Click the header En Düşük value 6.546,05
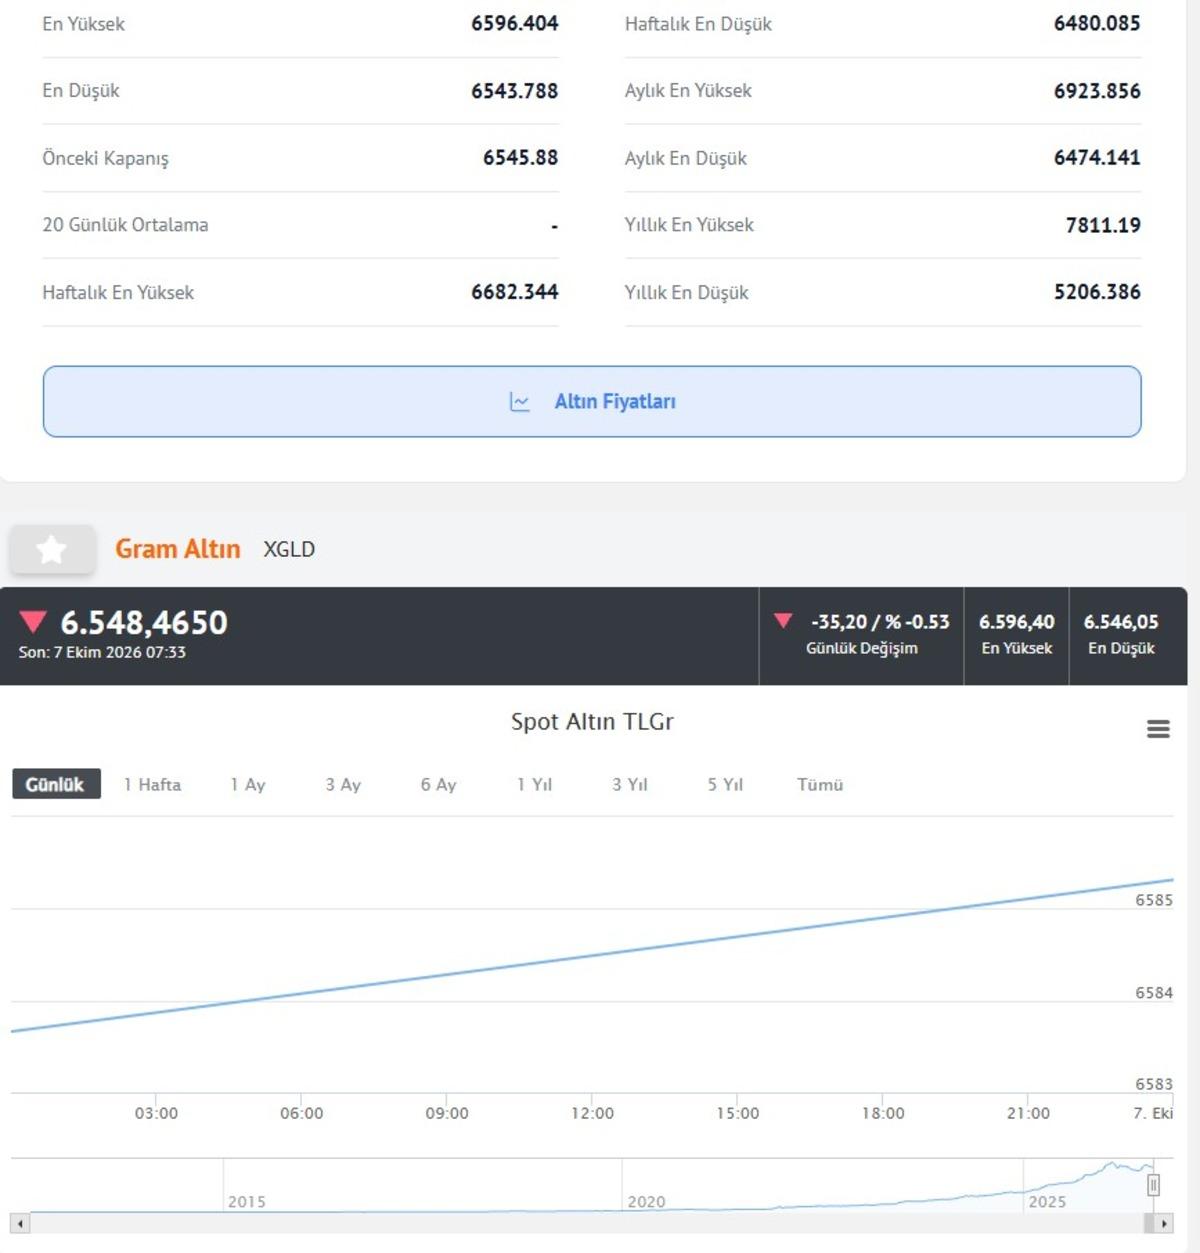 [1121, 622]
